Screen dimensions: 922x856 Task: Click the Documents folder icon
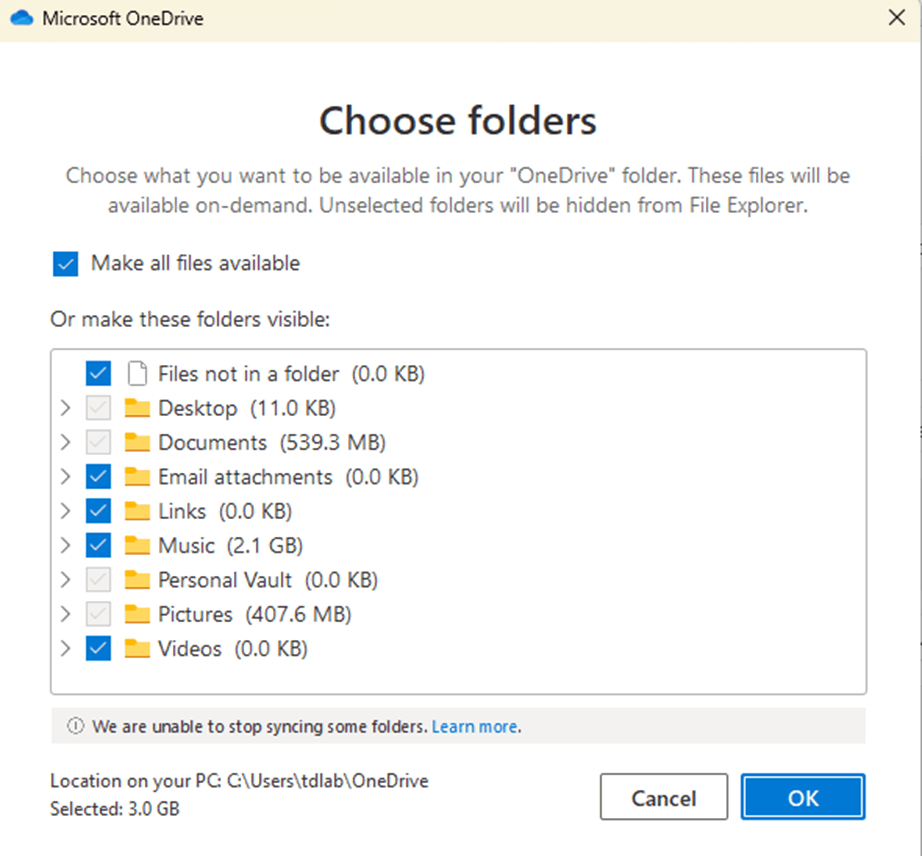tap(137, 442)
